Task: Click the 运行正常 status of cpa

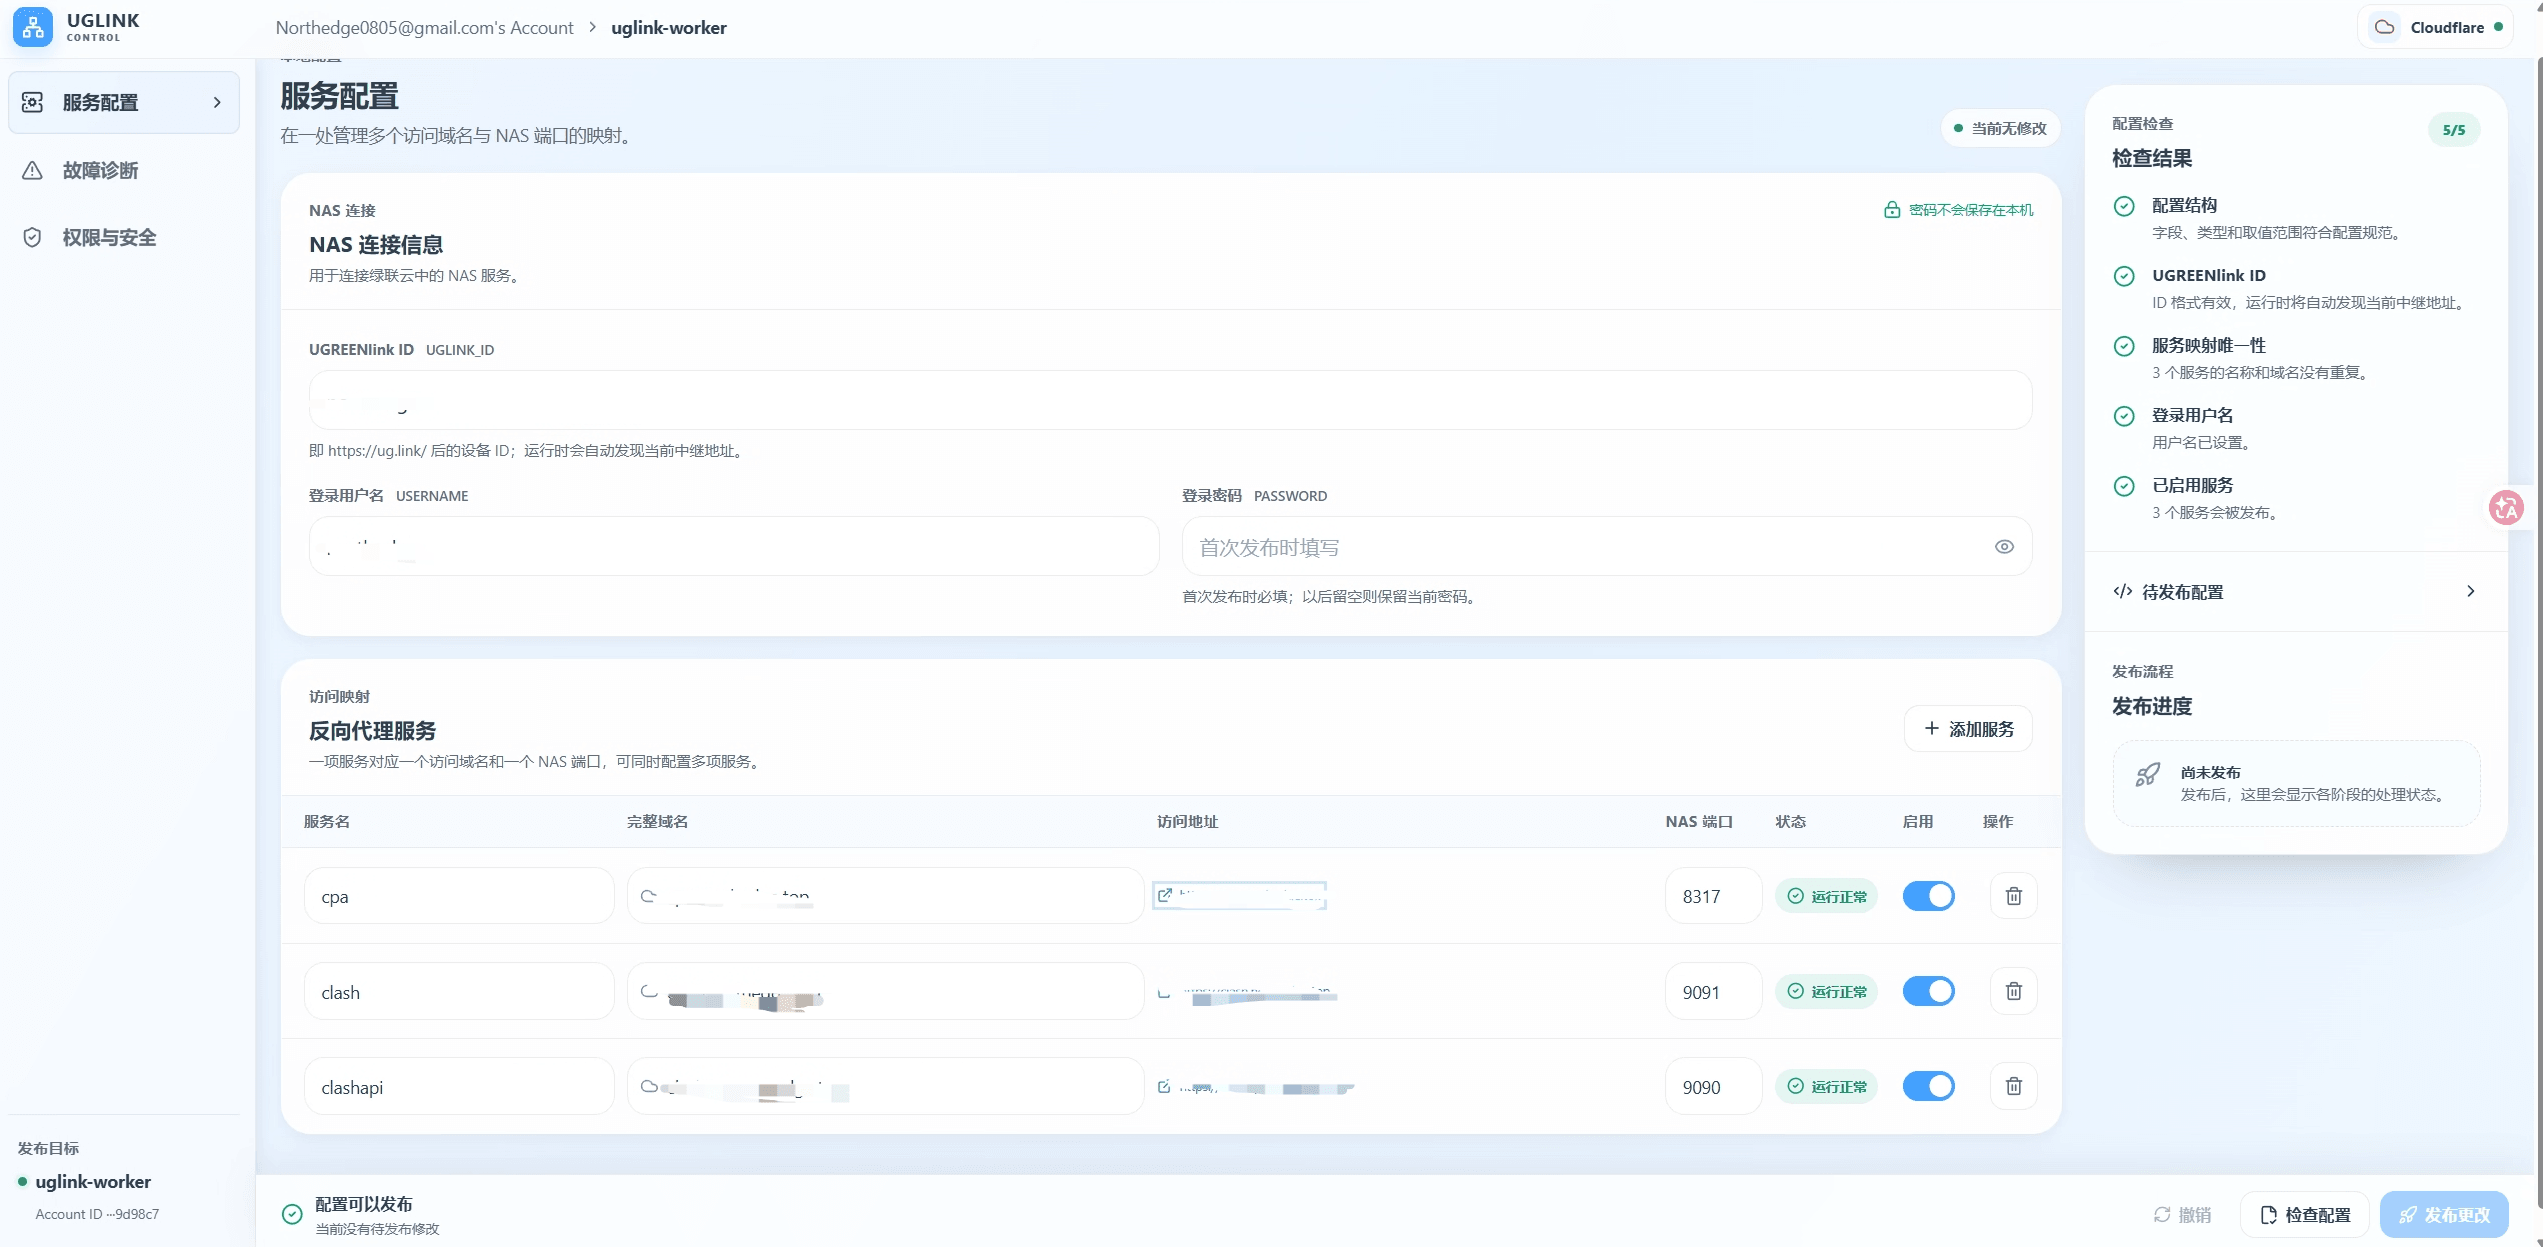Action: [1827, 896]
